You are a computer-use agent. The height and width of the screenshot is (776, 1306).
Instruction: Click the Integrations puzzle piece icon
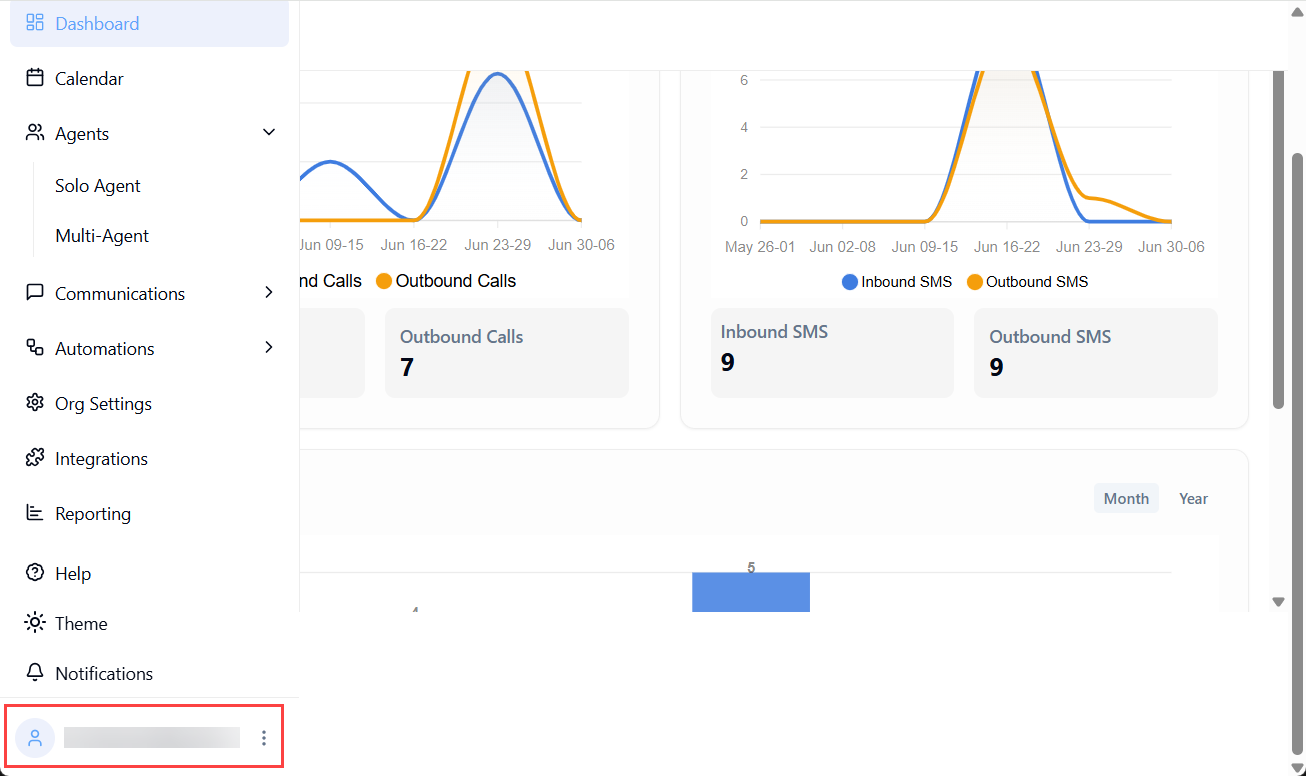35,458
